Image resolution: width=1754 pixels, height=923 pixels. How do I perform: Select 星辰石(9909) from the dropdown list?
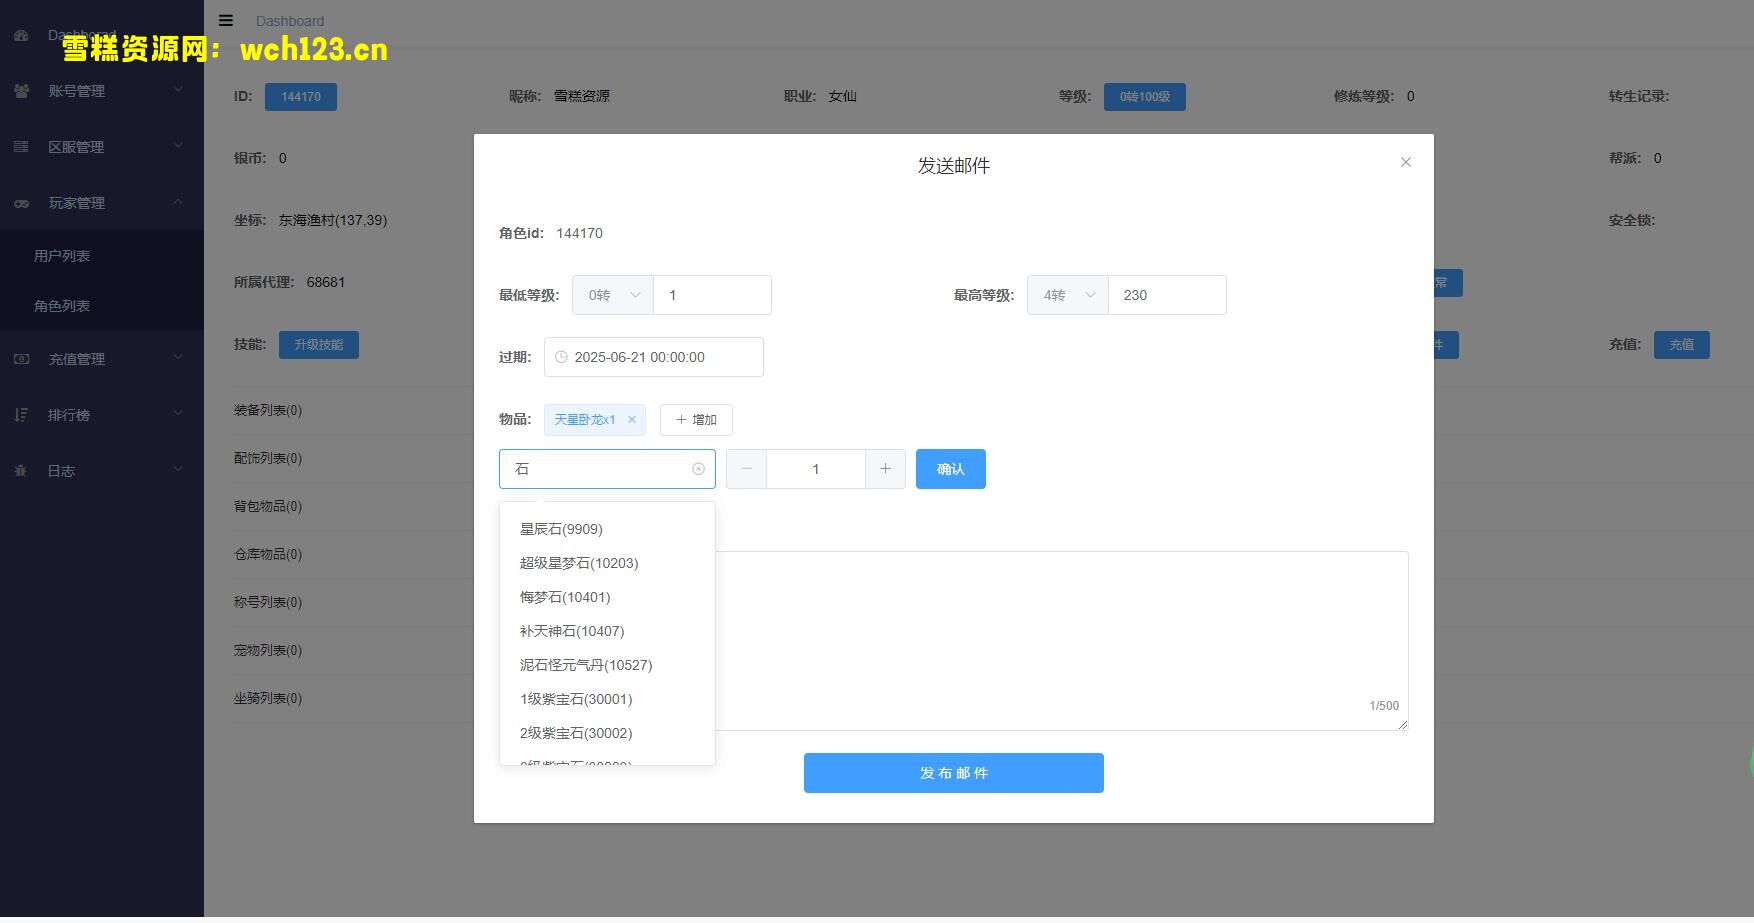[x=607, y=529]
